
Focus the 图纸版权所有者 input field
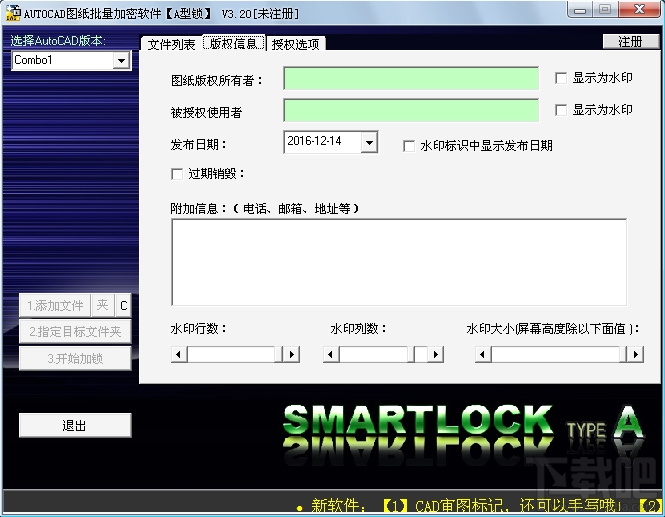(411, 78)
